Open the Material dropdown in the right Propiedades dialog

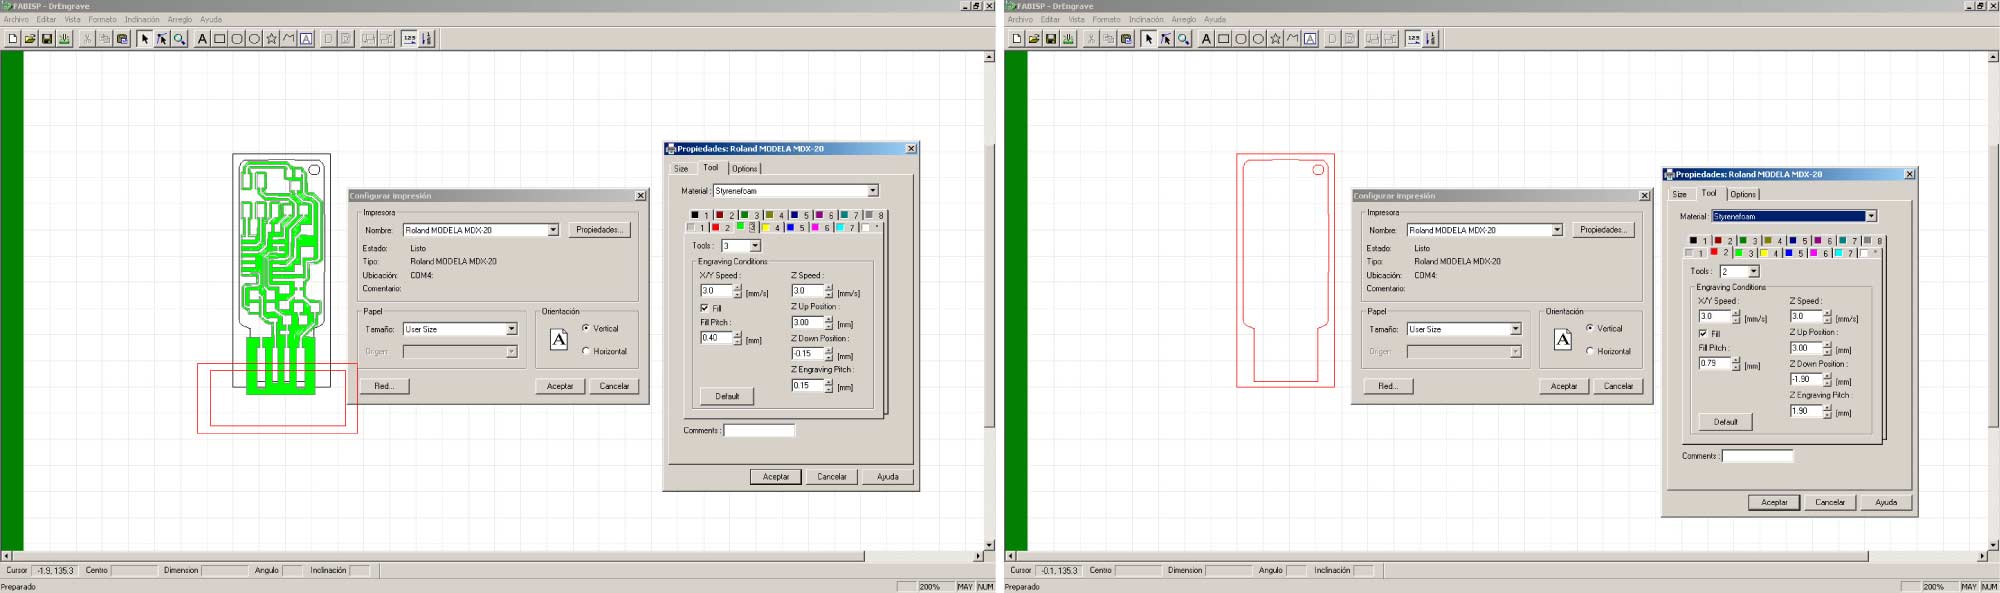click(1871, 216)
